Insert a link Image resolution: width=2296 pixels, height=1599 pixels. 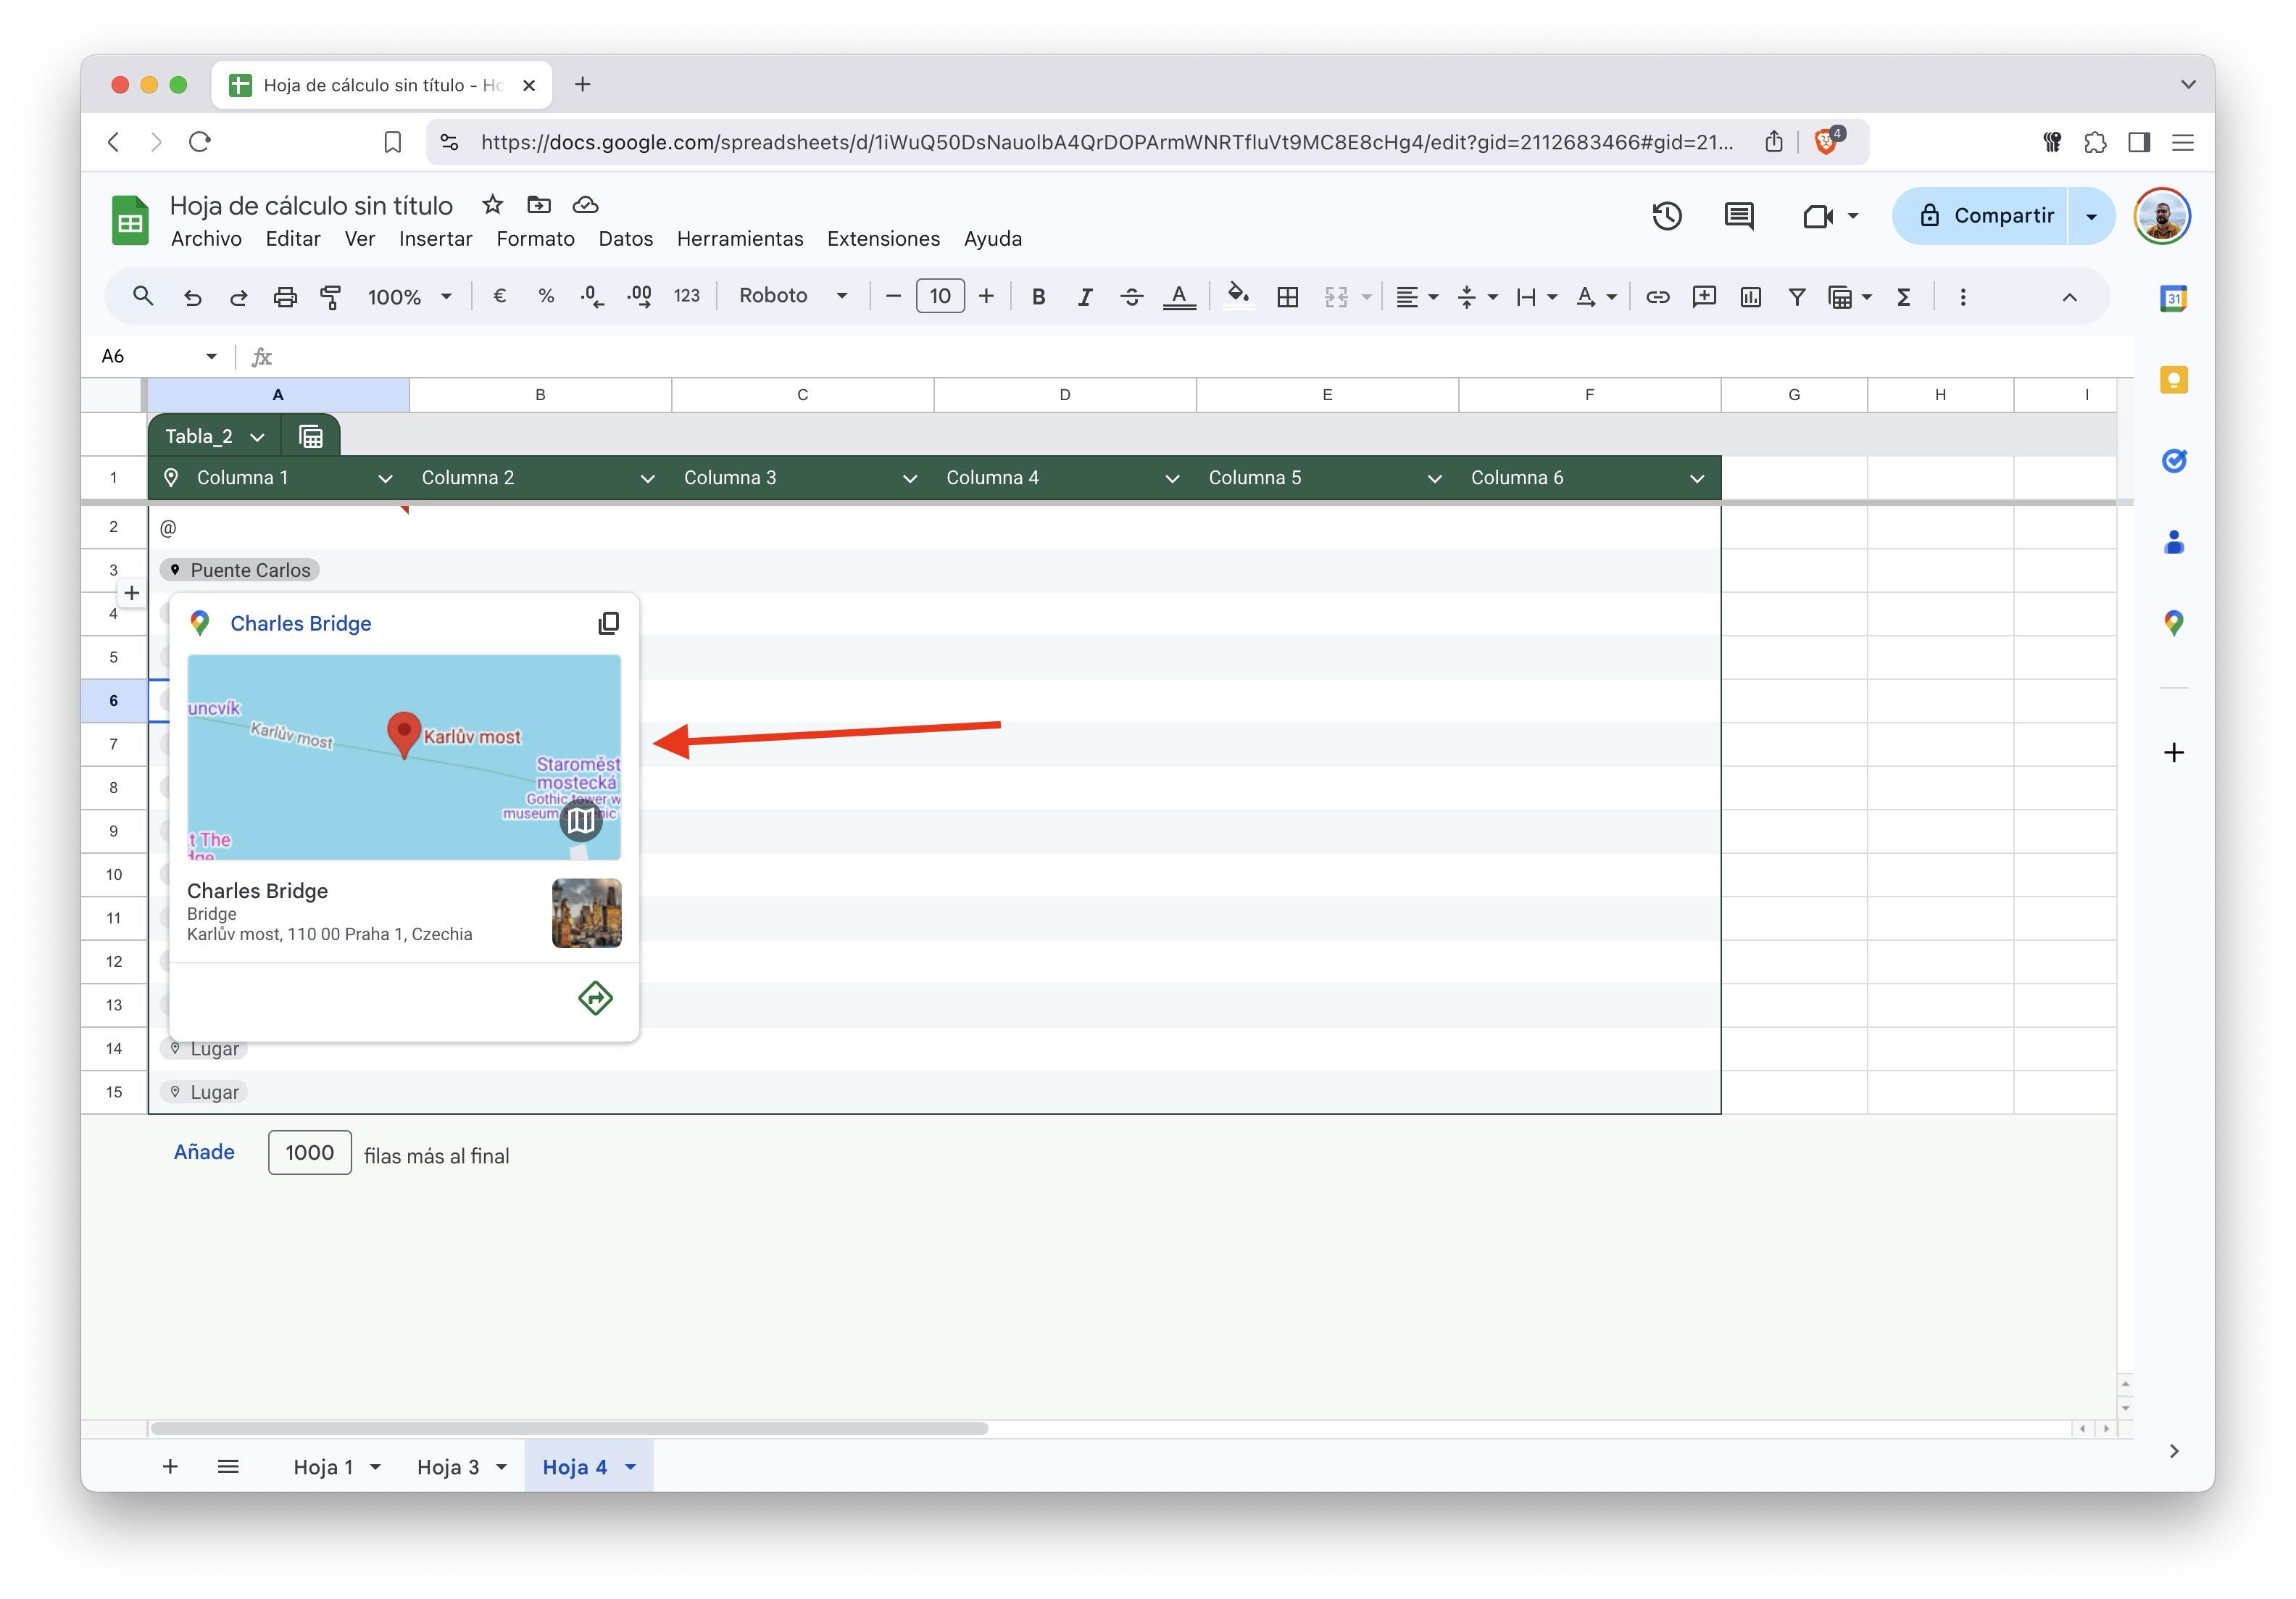click(1657, 297)
